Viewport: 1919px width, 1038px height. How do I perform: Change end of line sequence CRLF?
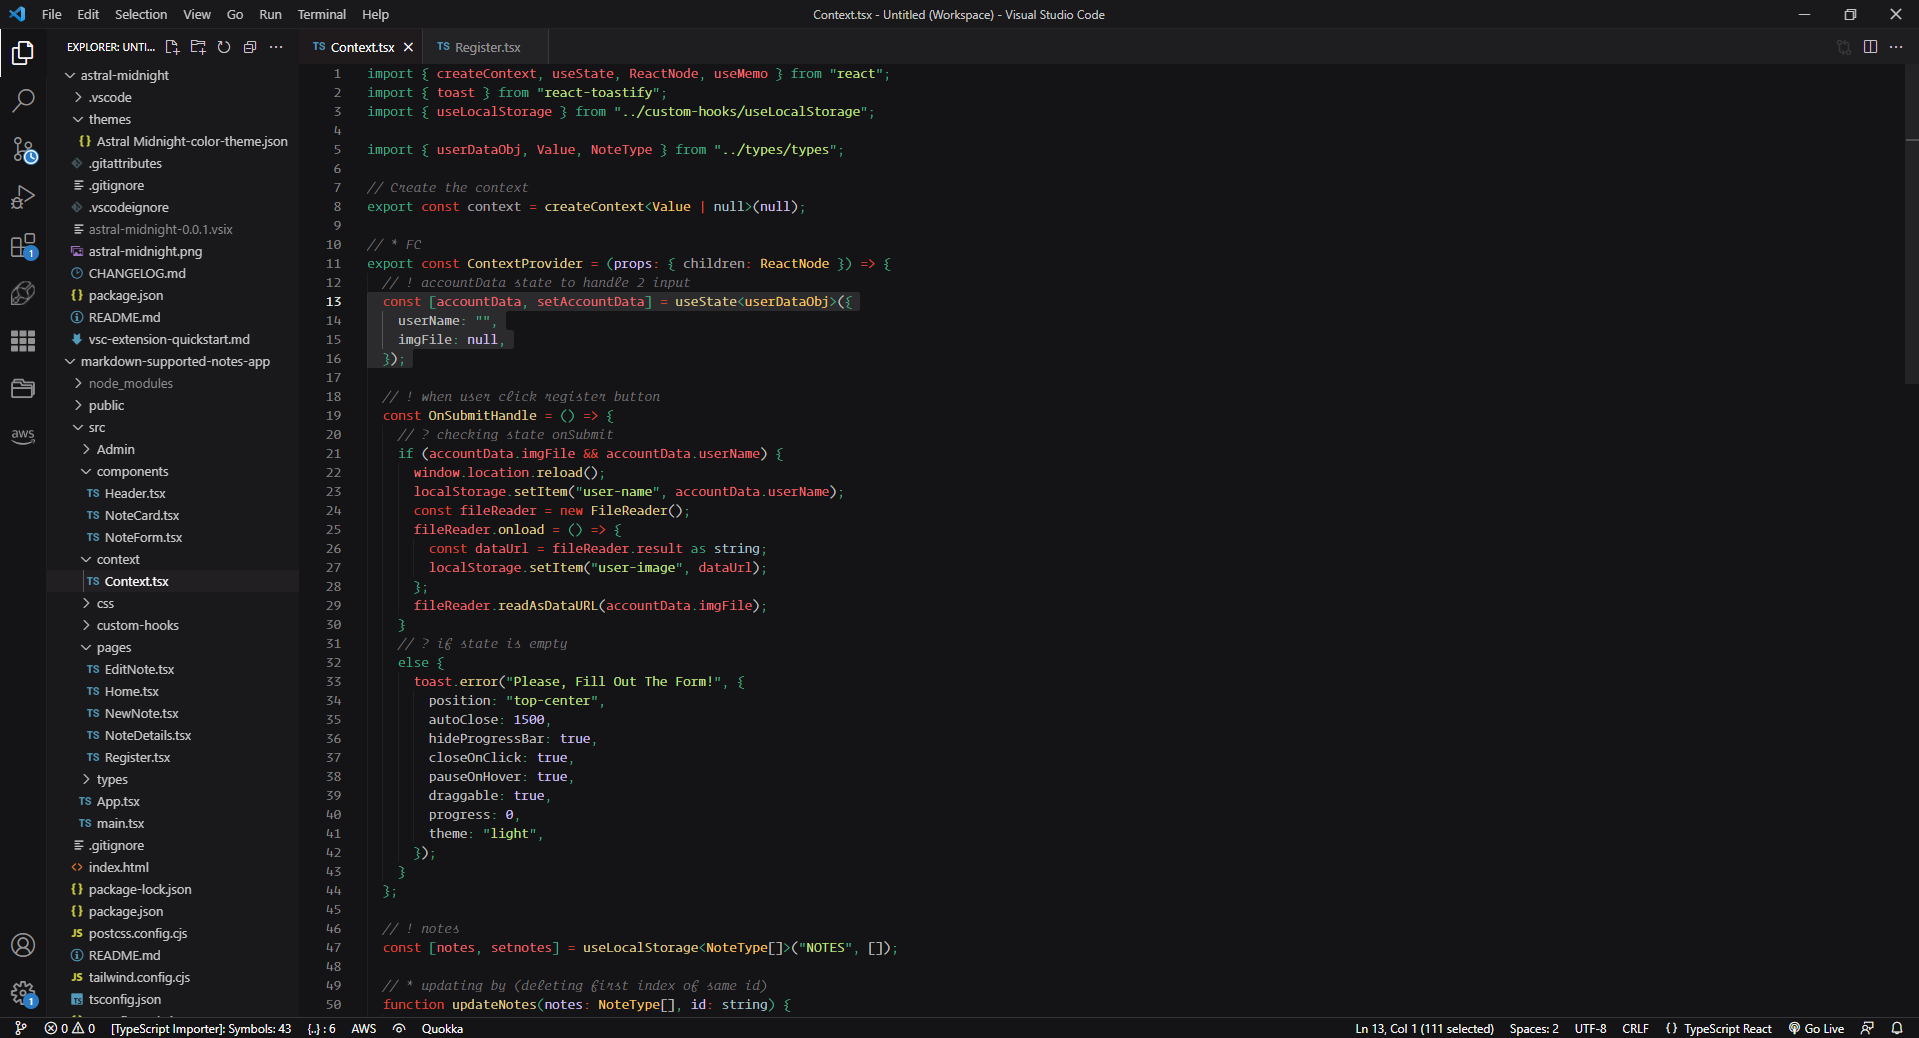[x=1636, y=1028]
